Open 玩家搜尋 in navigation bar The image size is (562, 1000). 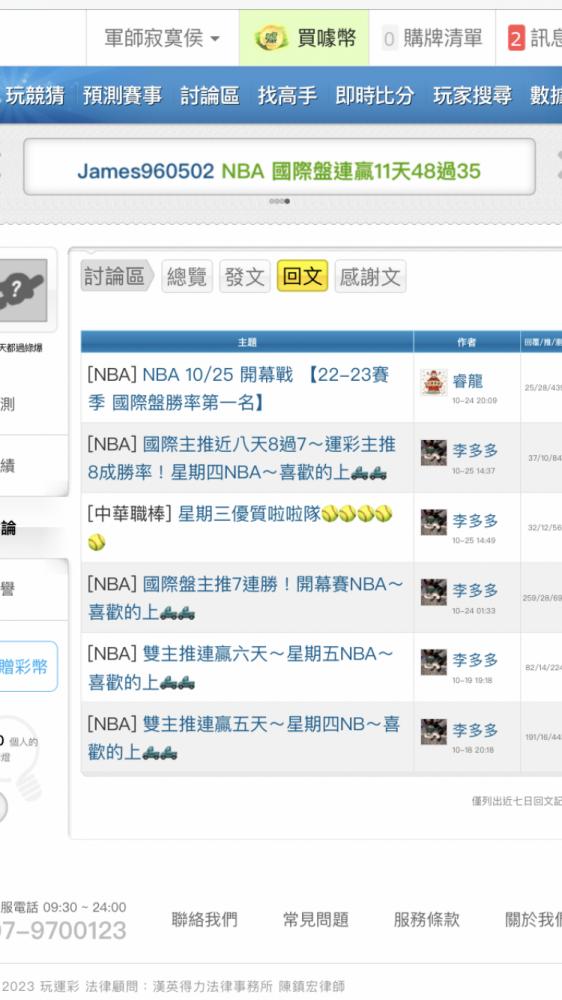[472, 96]
